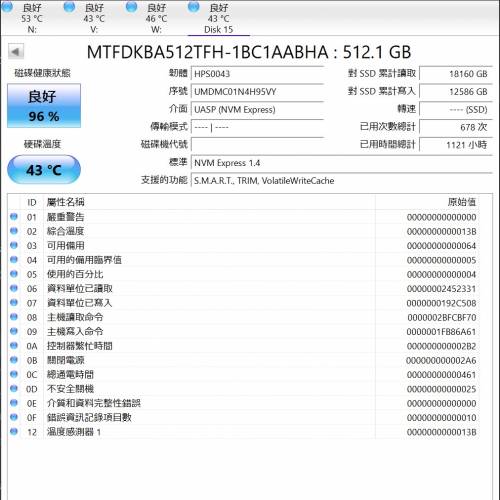Select attribute name 資料單位已寫入
This screenshot has height=500, width=500.
click(79, 303)
